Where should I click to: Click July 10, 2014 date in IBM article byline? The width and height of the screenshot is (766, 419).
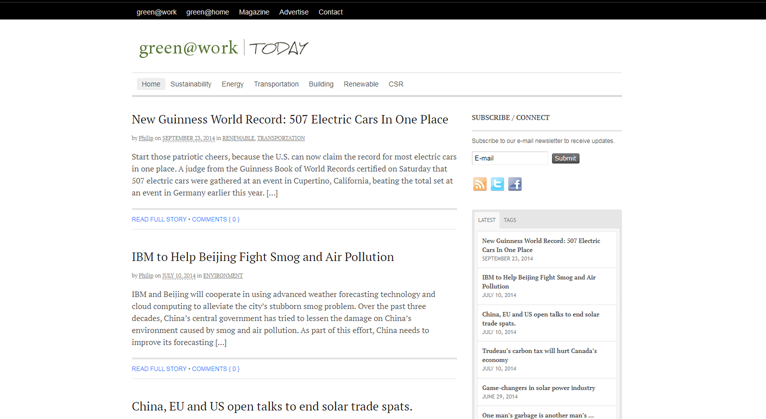(x=179, y=275)
